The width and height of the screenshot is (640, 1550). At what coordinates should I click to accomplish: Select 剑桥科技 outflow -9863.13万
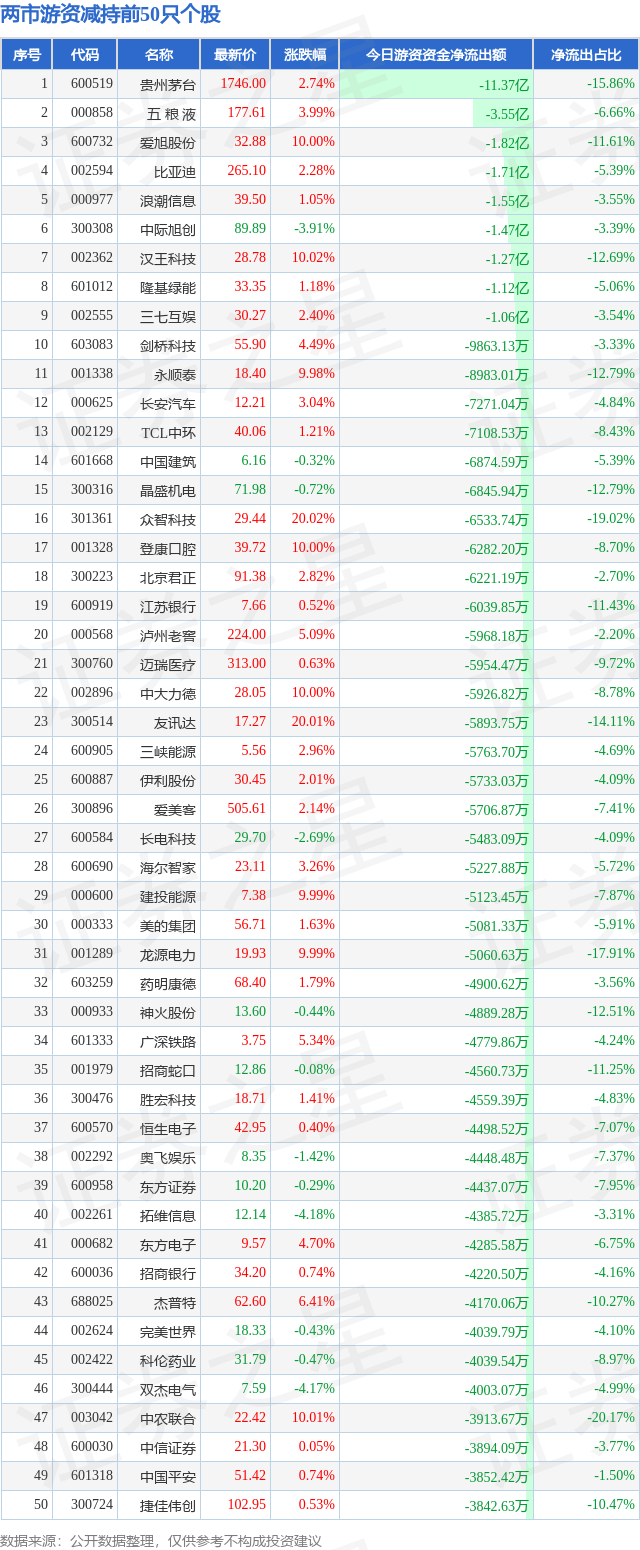[497, 346]
